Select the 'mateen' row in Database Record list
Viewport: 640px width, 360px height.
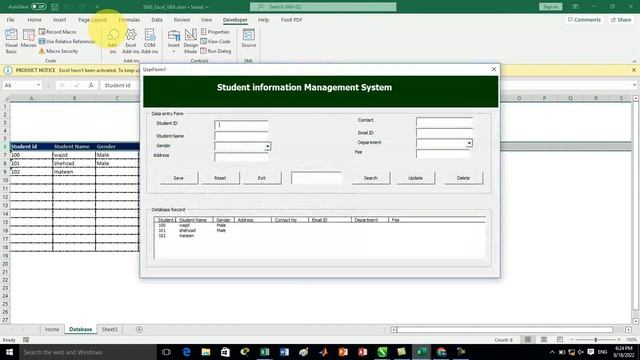320,236
